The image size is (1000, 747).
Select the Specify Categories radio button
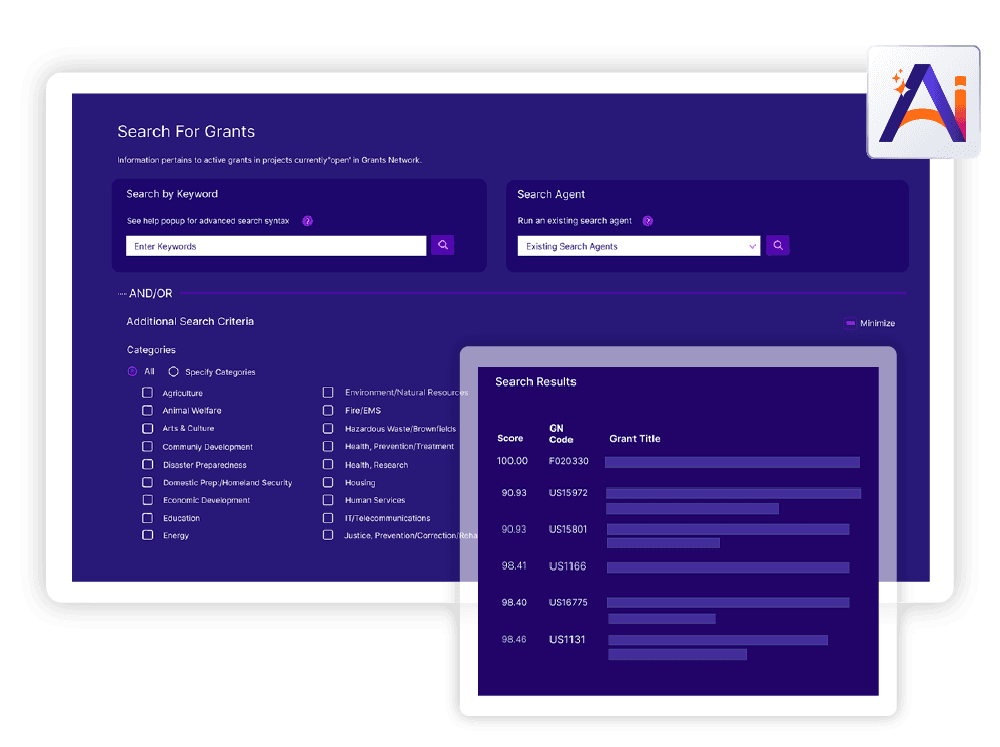(x=173, y=372)
